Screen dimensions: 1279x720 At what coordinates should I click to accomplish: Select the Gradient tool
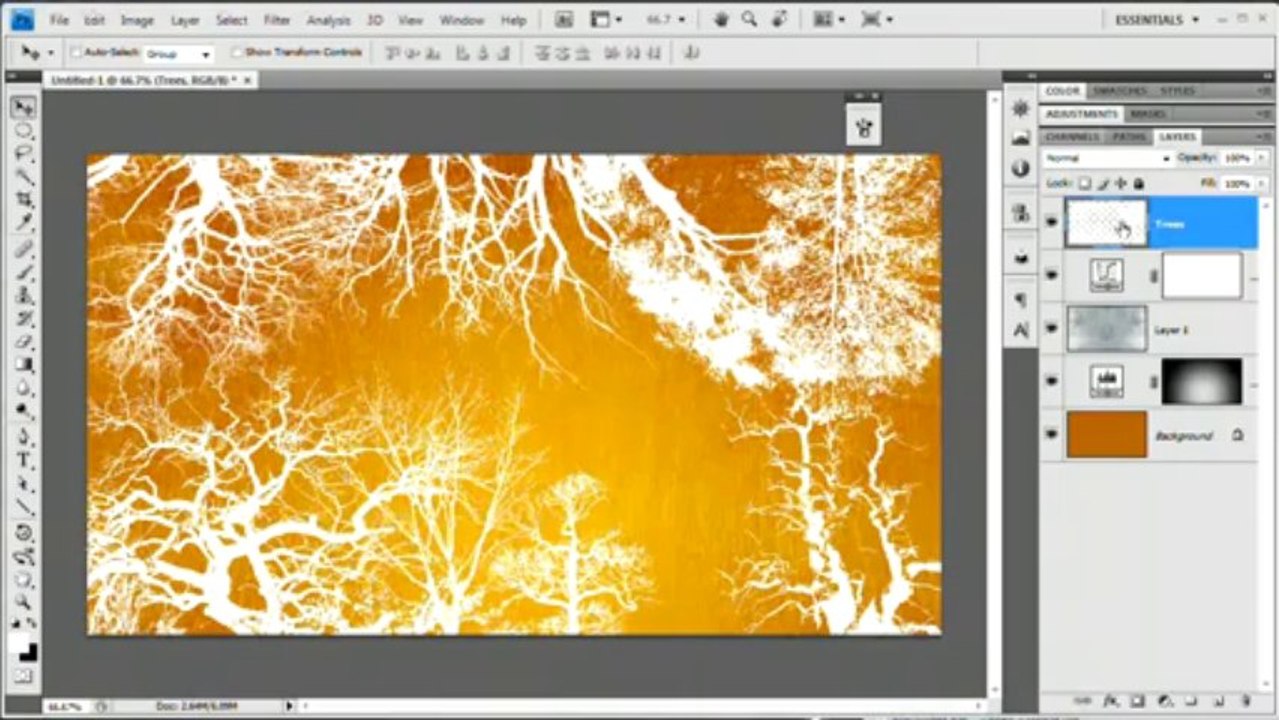point(24,364)
